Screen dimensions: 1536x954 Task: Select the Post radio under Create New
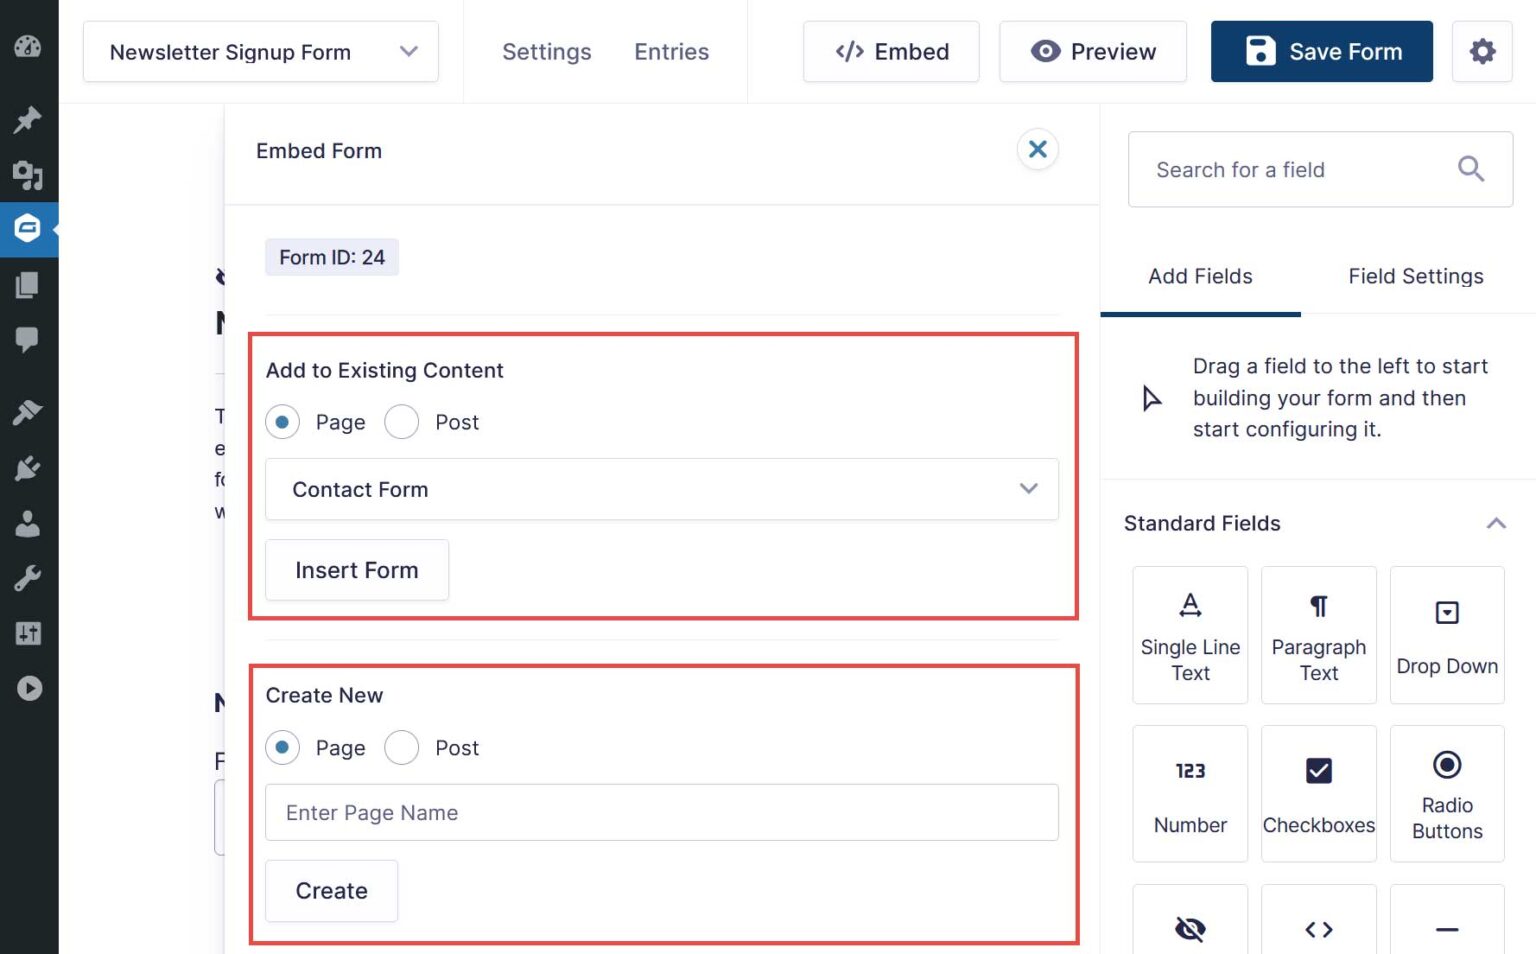(x=402, y=748)
